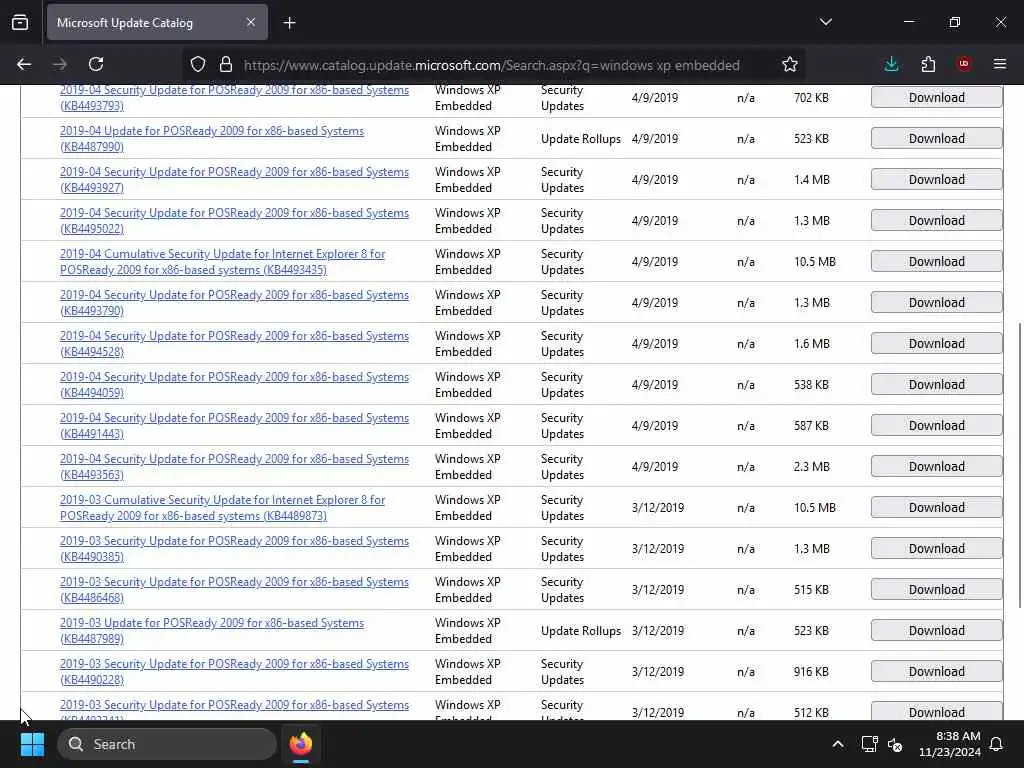Select the Microsoft Update Catalog tab
This screenshot has height=768, width=1024.
157,23
